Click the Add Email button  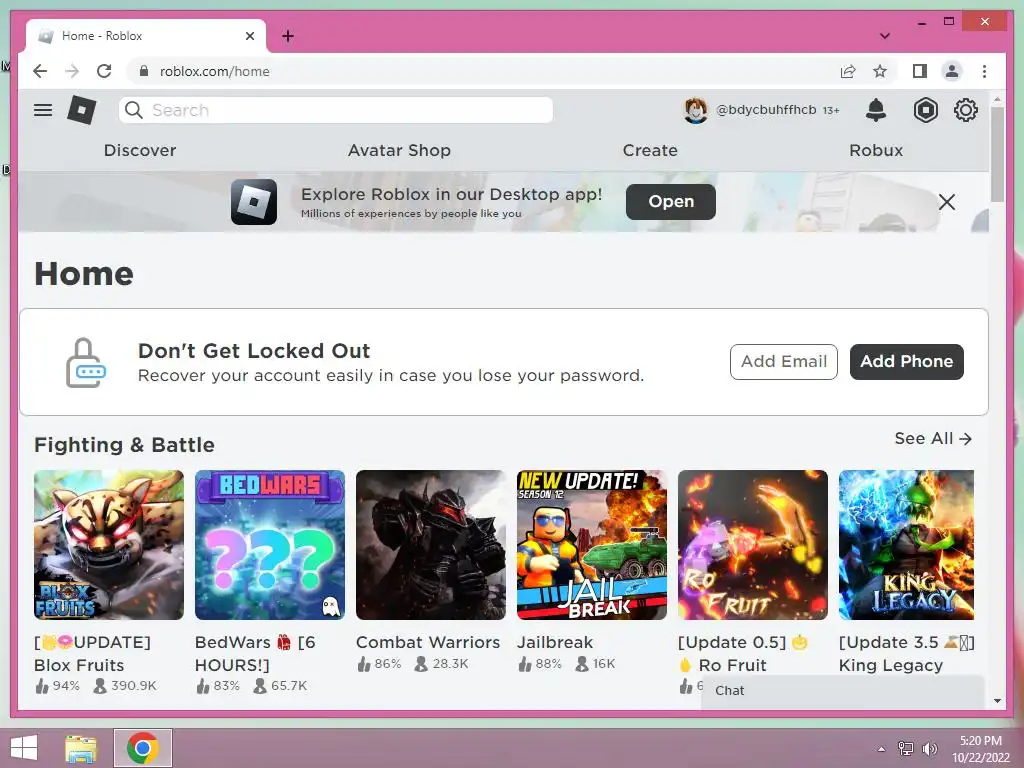(x=784, y=362)
